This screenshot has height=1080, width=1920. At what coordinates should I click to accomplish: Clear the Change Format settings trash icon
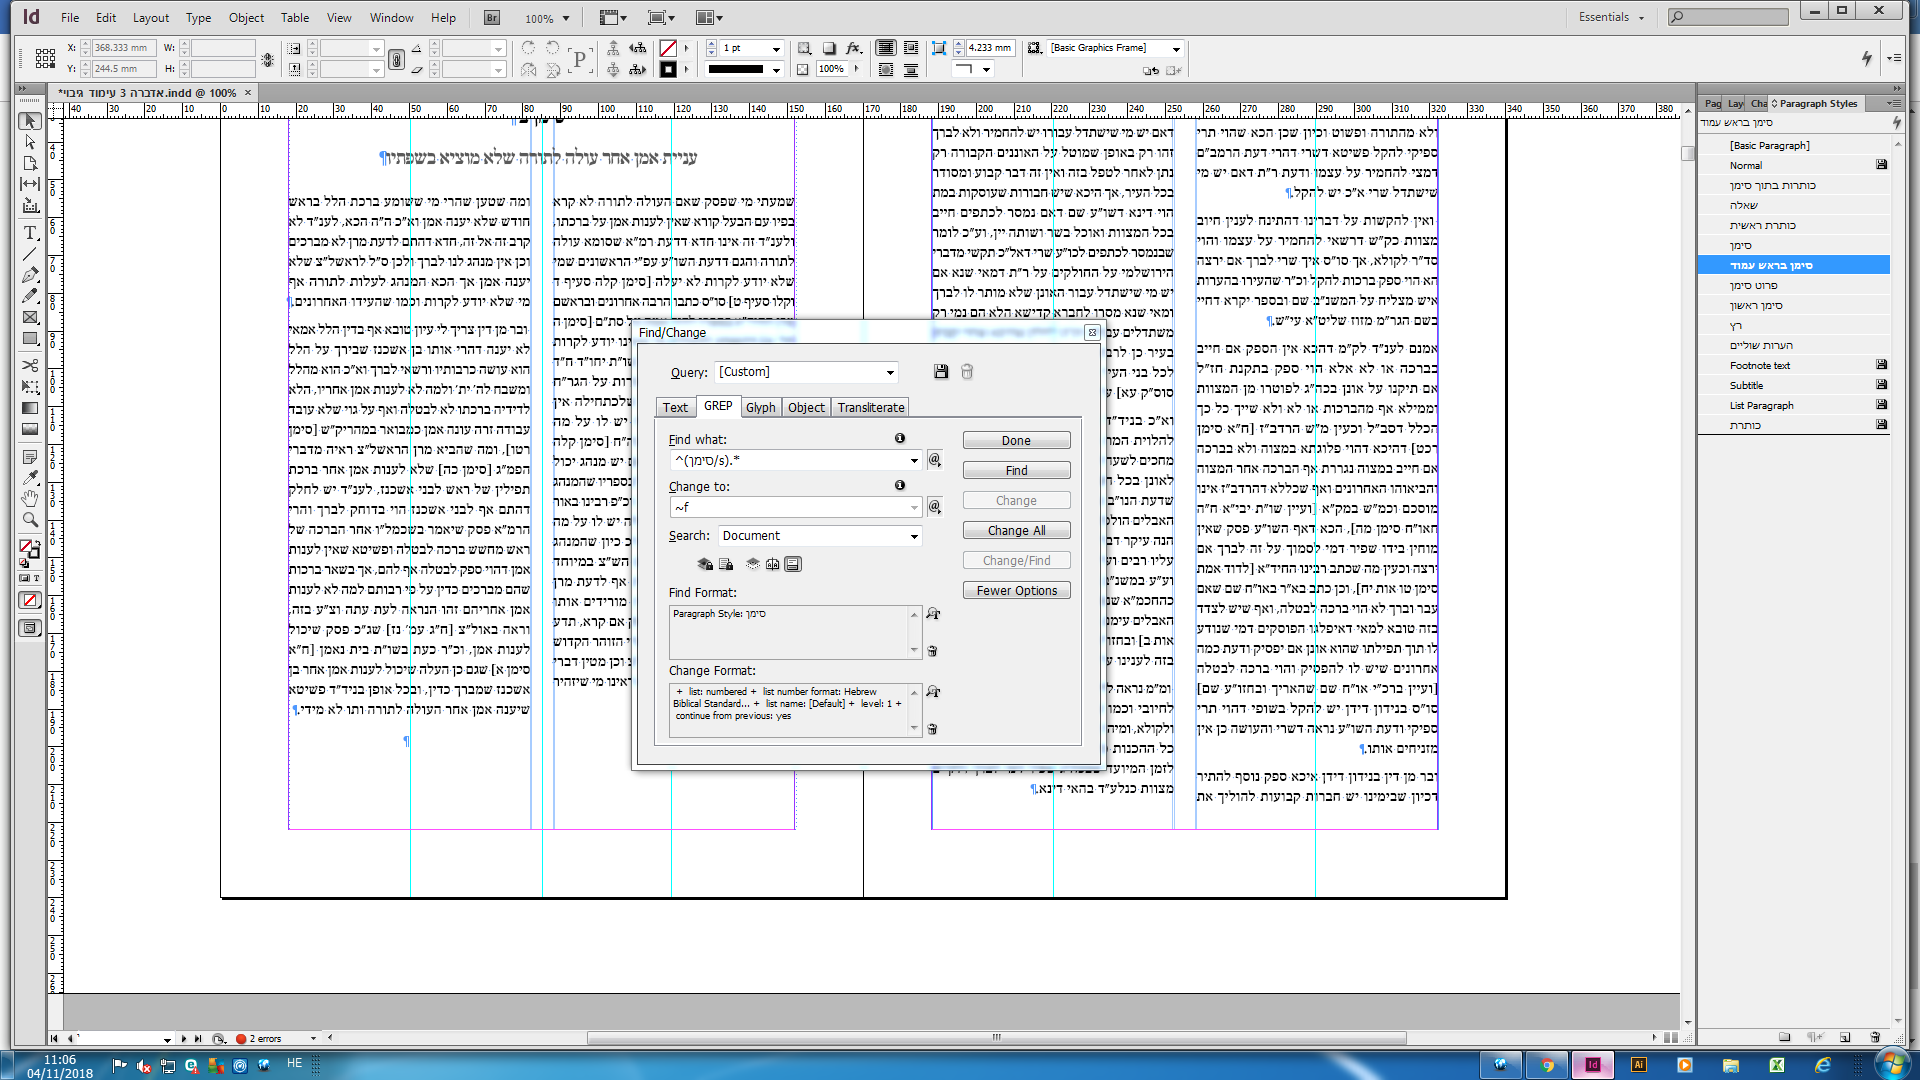(x=933, y=729)
